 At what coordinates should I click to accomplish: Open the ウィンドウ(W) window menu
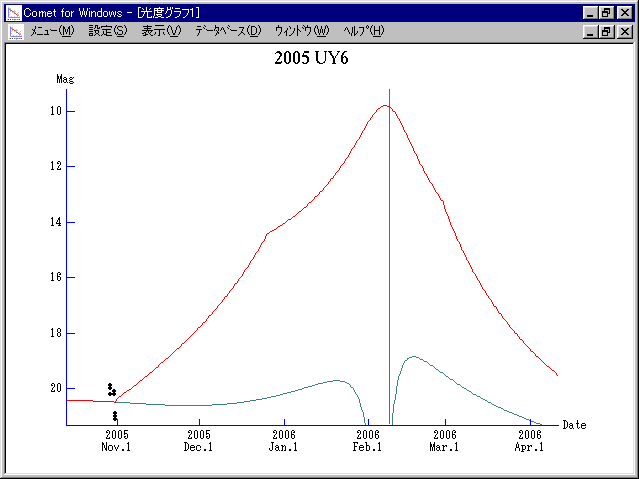[x=301, y=31]
